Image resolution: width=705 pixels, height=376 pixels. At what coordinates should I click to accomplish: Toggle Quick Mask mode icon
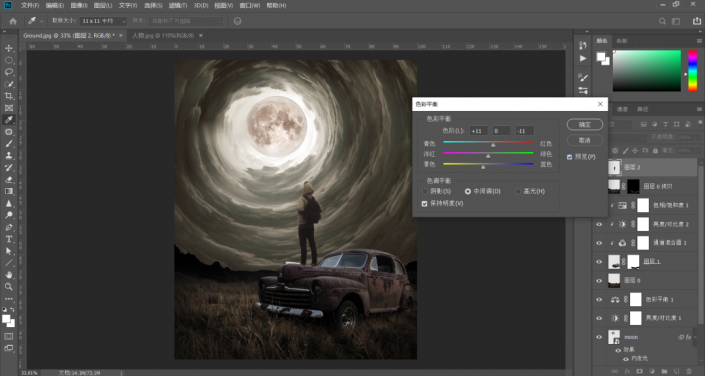click(9, 336)
